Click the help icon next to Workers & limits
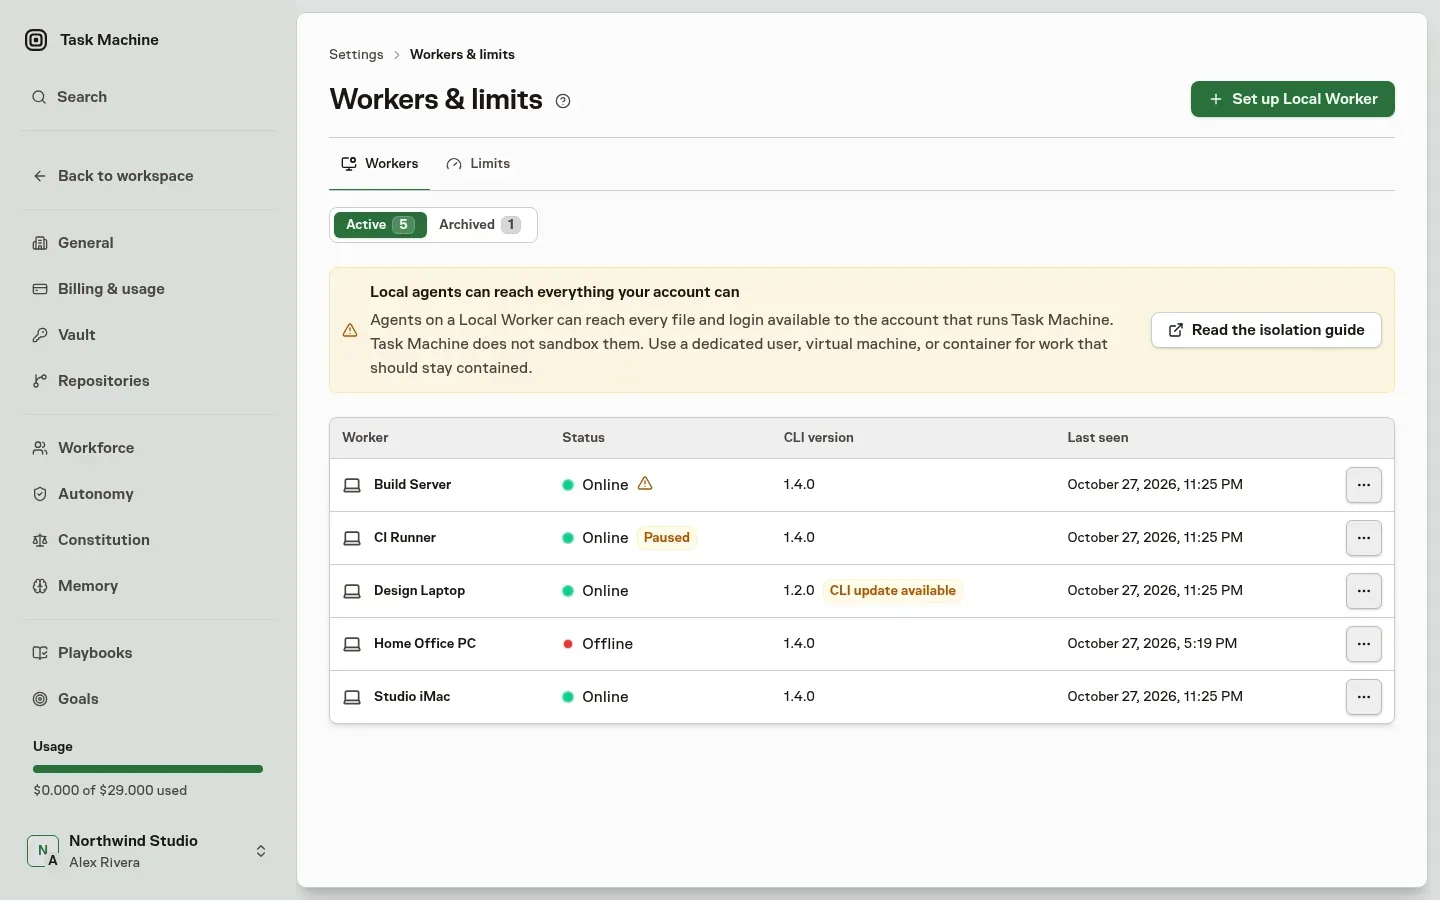1440x900 pixels. click(563, 101)
